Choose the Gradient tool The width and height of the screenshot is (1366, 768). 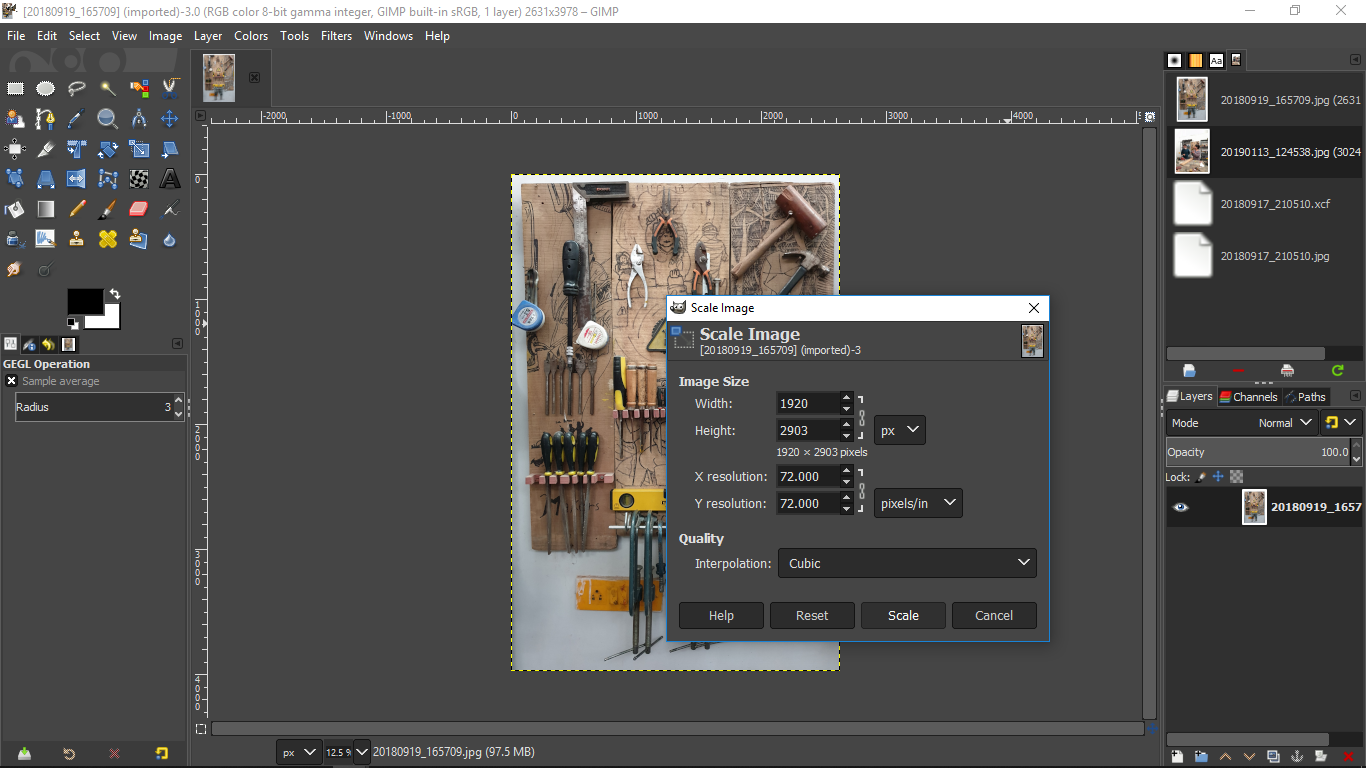click(x=45, y=209)
